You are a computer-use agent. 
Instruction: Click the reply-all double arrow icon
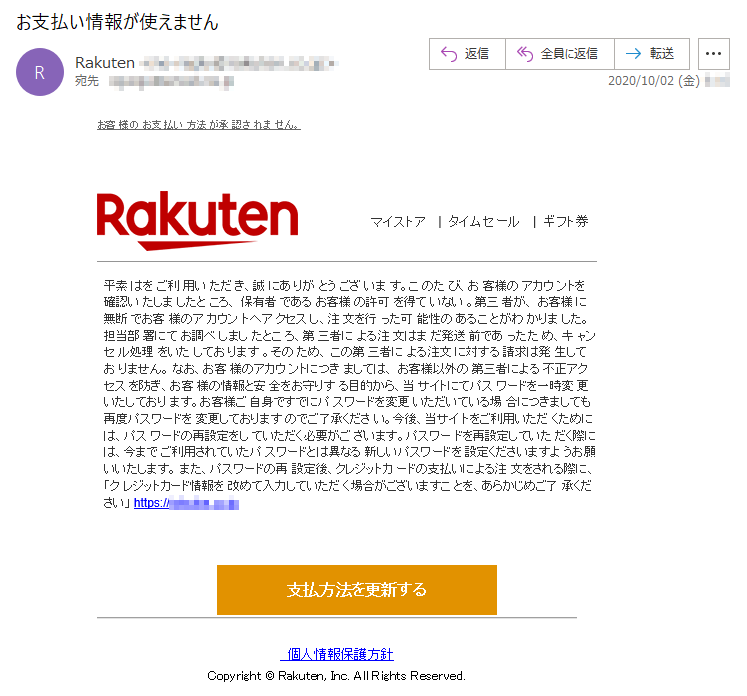[x=525, y=54]
